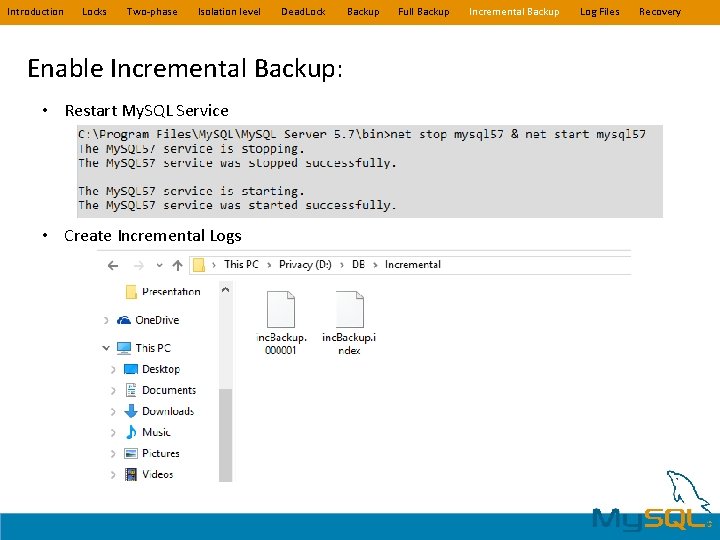This screenshot has height=540, width=720.
Task: Click the net stop mysql57 command line
Action: pyautogui.click(x=362, y=135)
